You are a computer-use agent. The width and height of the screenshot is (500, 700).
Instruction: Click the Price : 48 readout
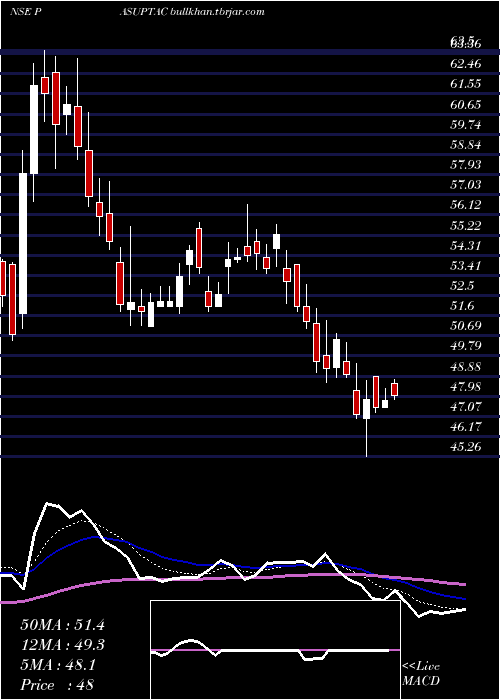tap(57, 685)
